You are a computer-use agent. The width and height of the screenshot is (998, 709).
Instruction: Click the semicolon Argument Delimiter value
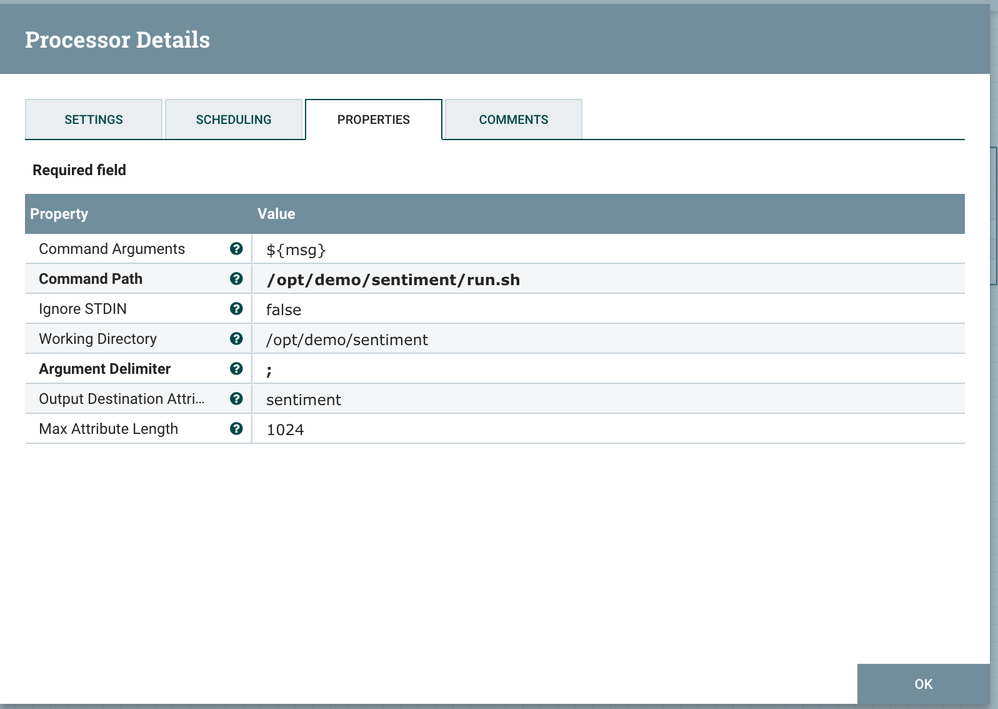pyautogui.click(x=270, y=370)
